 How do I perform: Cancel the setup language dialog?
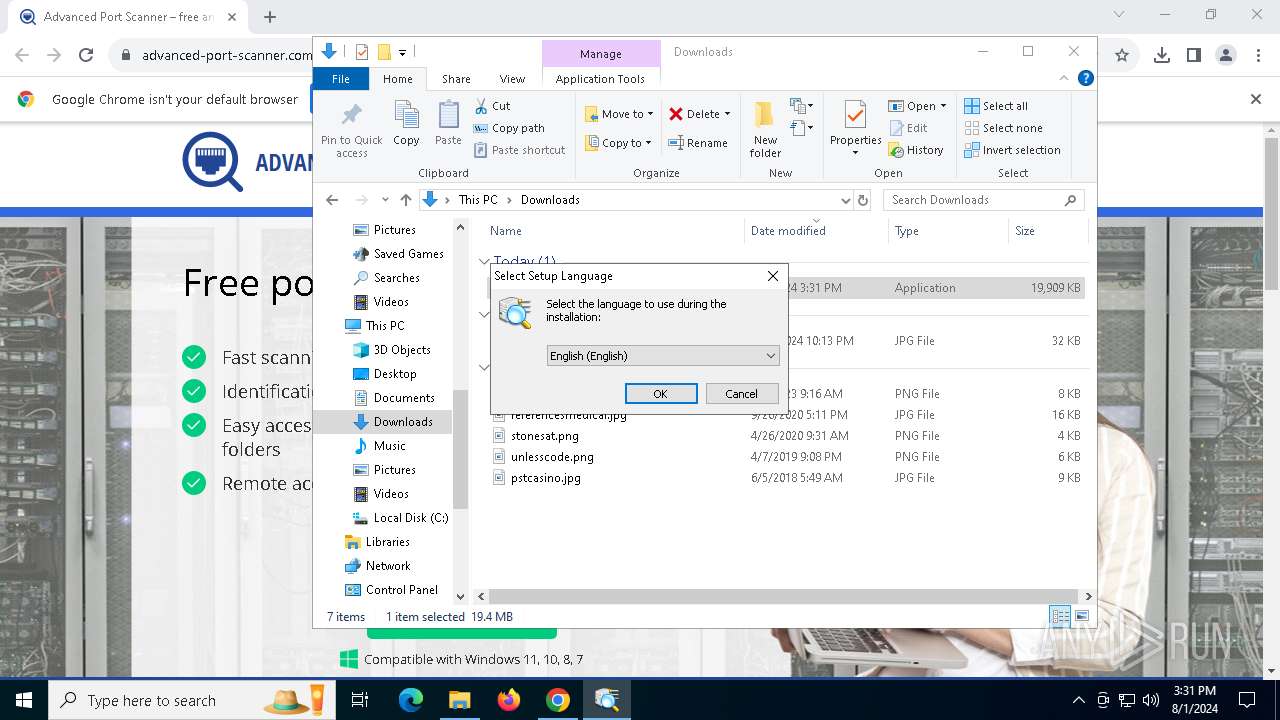click(x=741, y=394)
